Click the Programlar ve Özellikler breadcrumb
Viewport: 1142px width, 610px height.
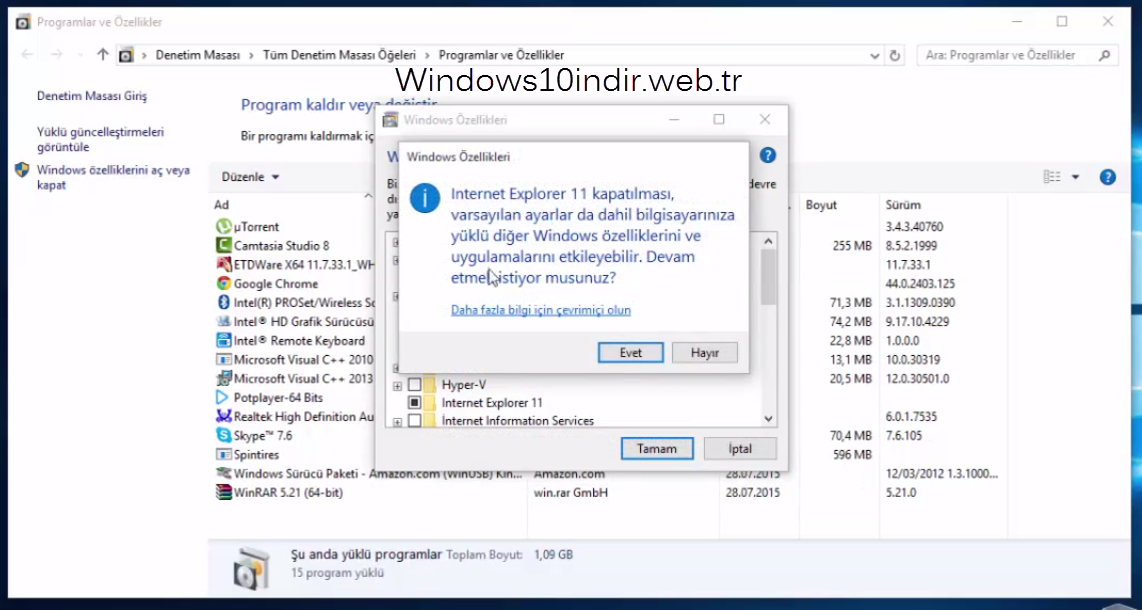tap(501, 55)
